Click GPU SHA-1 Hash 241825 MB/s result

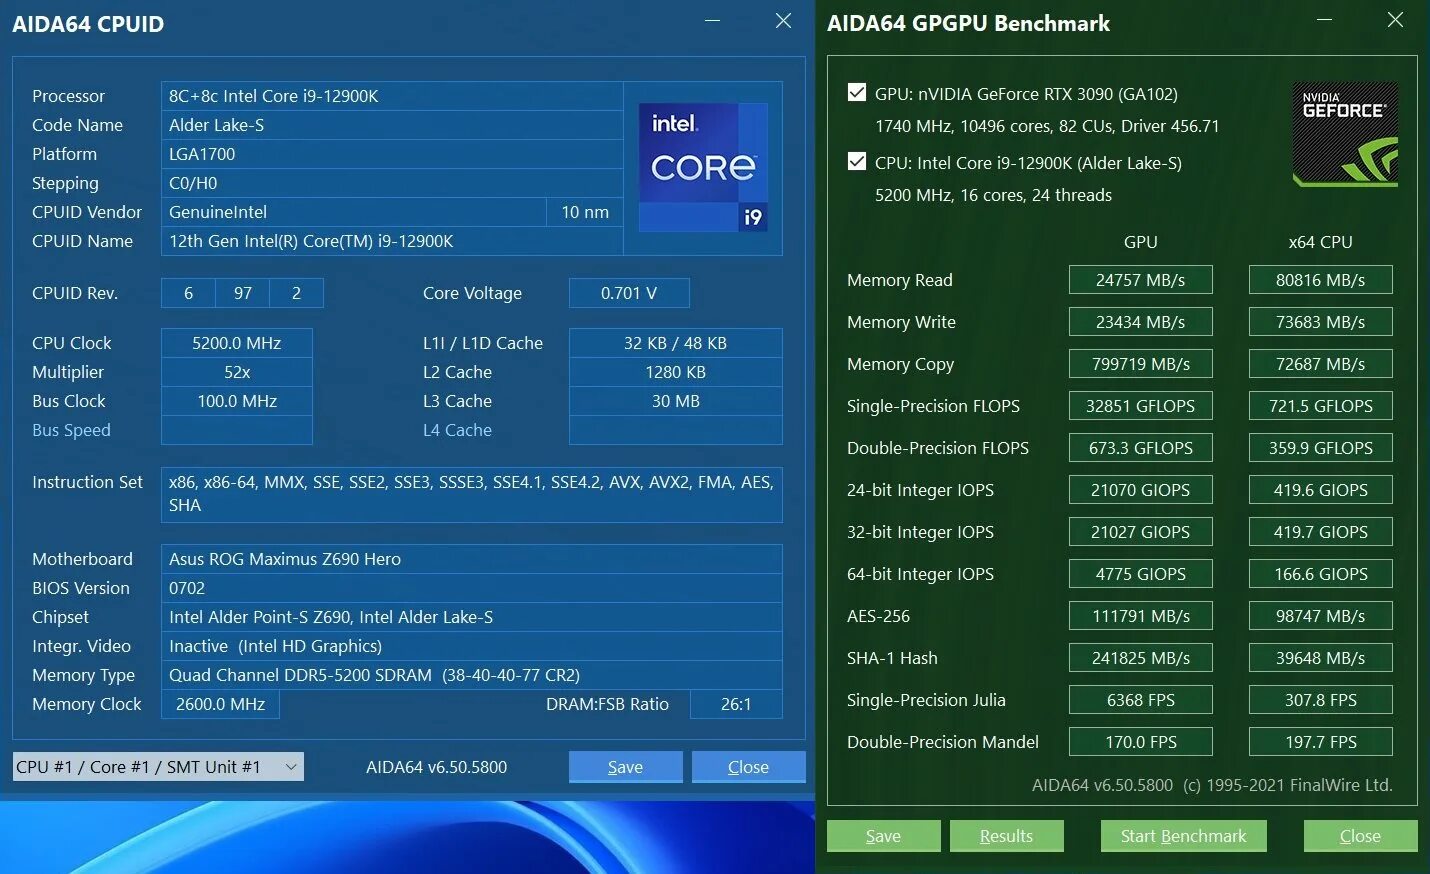1141,658
